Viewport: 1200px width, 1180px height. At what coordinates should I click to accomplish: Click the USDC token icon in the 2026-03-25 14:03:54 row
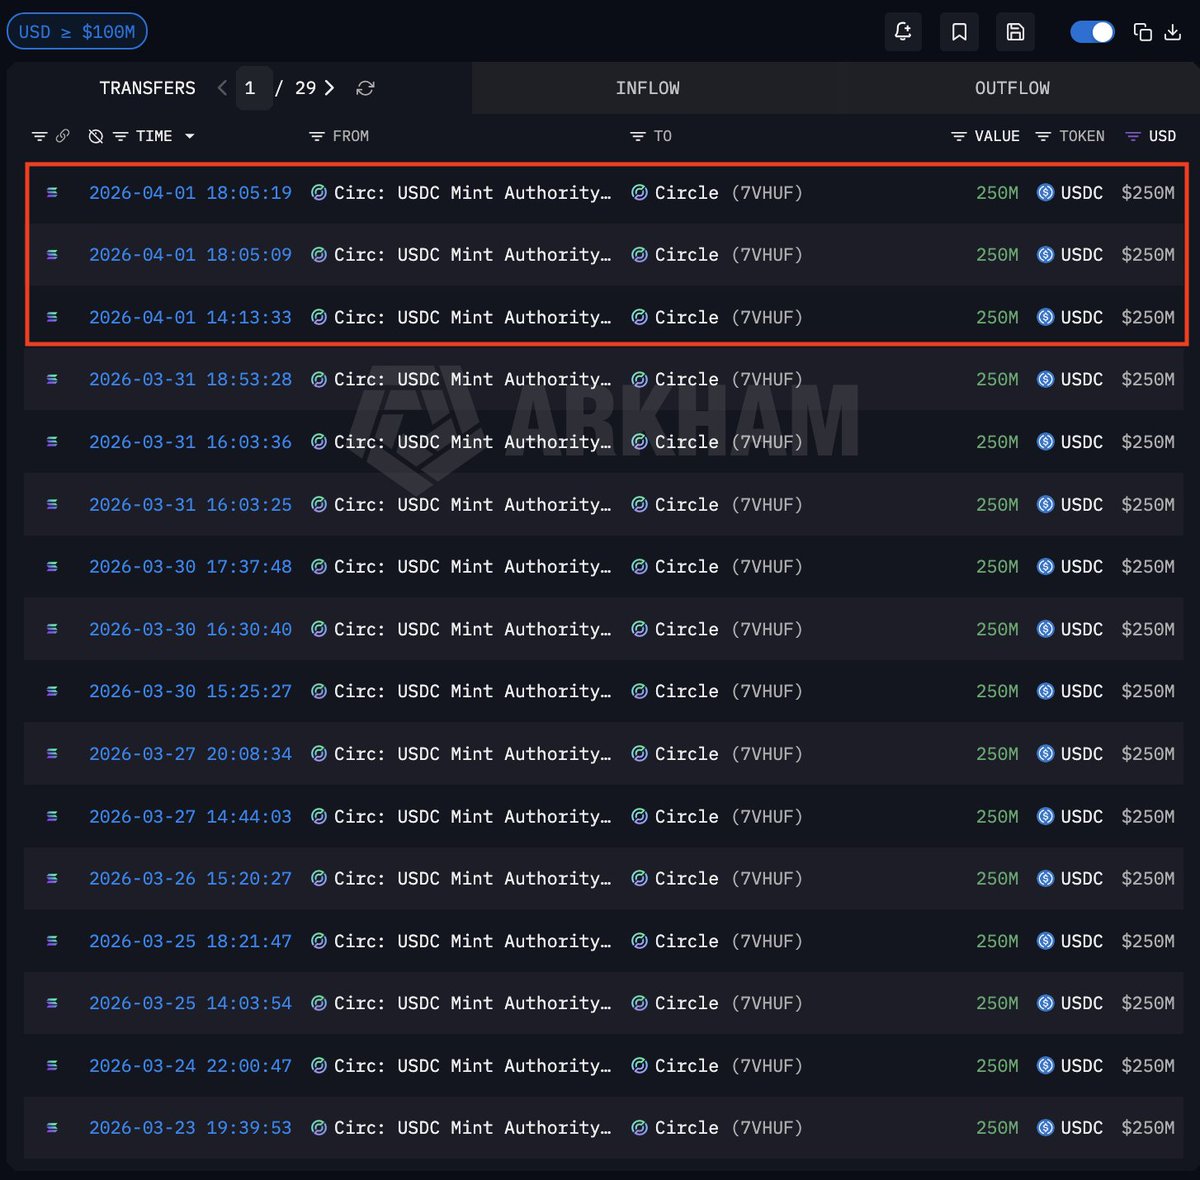click(1045, 1003)
